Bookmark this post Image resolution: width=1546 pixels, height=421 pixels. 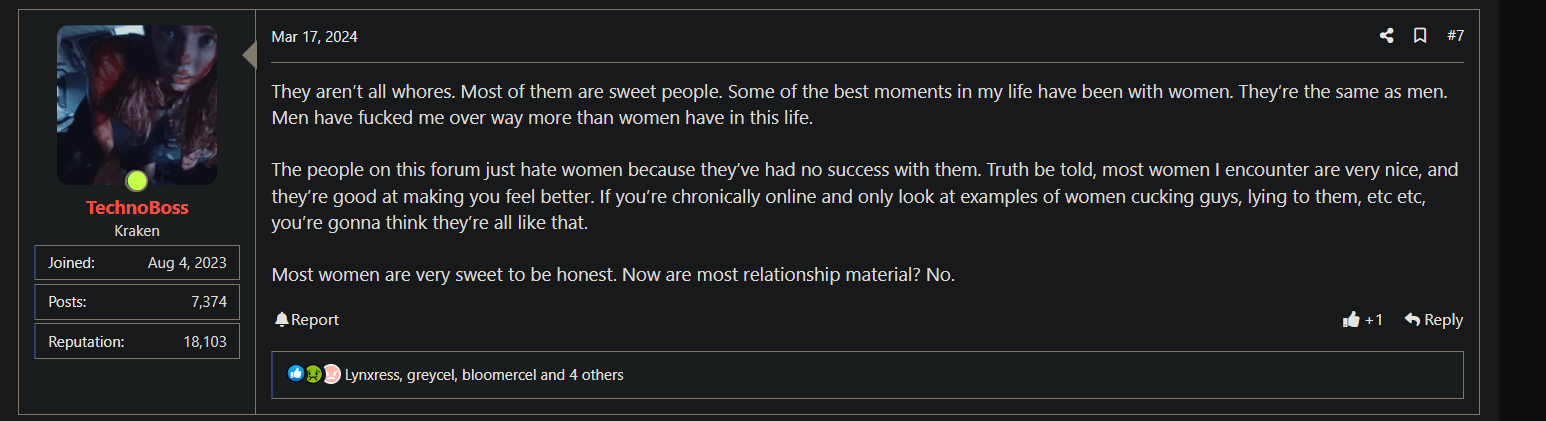(1419, 36)
